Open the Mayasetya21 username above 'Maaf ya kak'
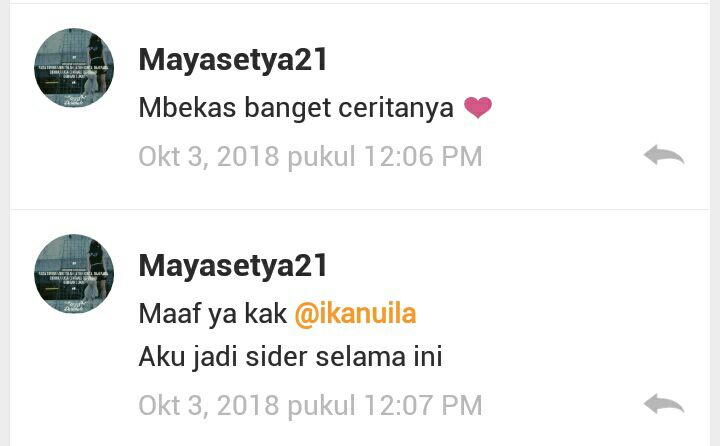This screenshot has height=446, width=720. [233, 266]
